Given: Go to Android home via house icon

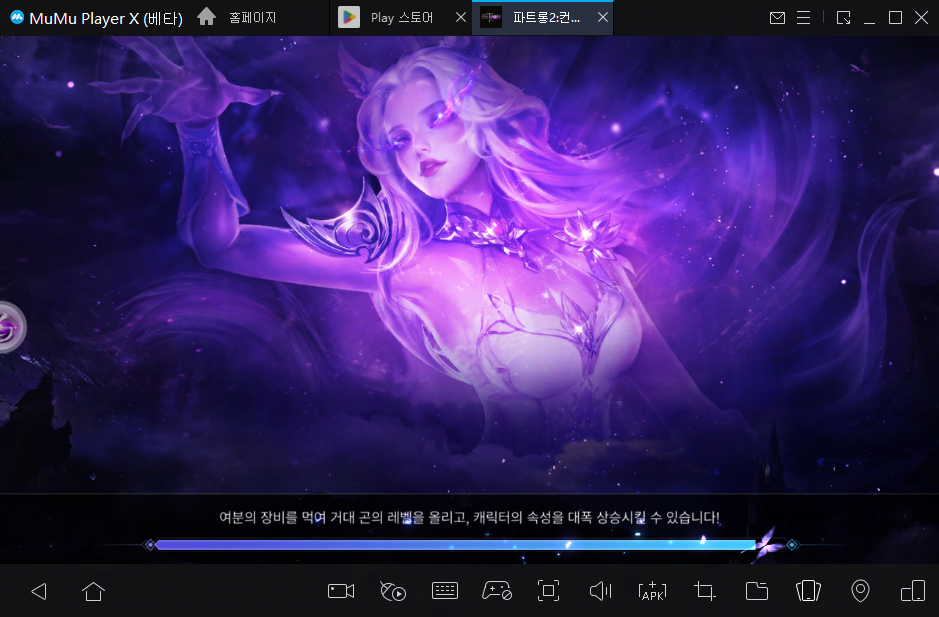Looking at the screenshot, I should point(93,592).
